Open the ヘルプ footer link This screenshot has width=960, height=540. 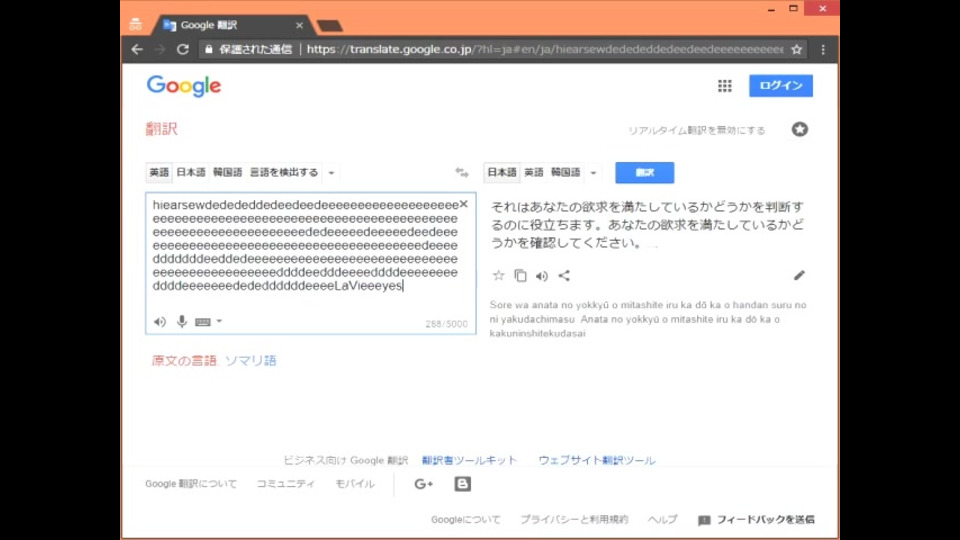point(662,520)
